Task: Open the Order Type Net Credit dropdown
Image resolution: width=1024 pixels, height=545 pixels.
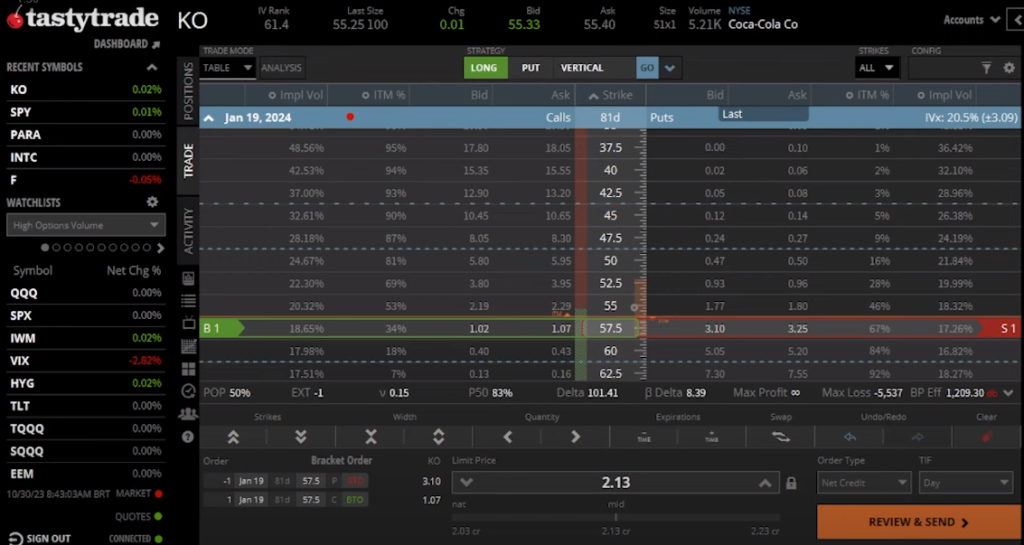Action: pos(860,482)
